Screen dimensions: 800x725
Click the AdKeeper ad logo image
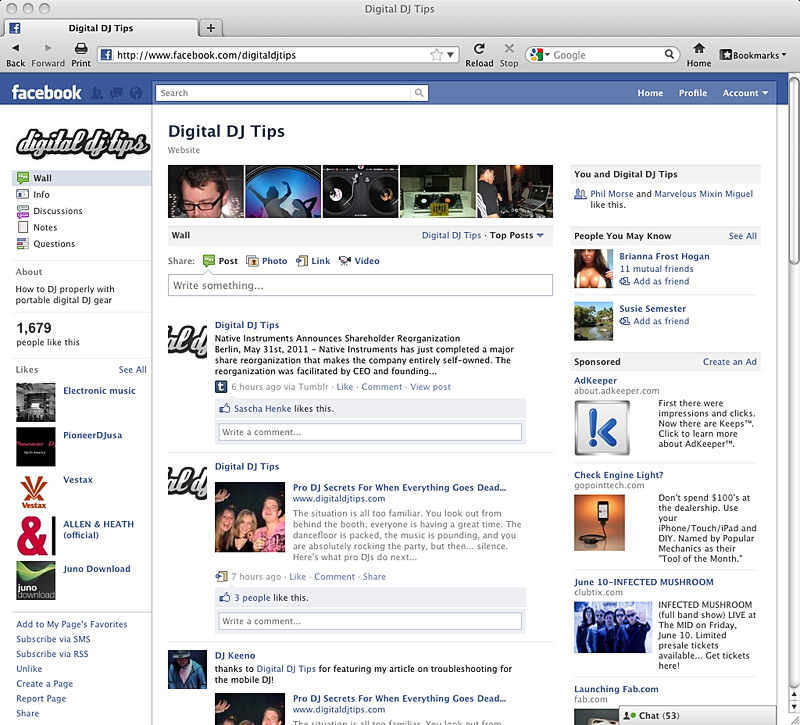(602, 428)
